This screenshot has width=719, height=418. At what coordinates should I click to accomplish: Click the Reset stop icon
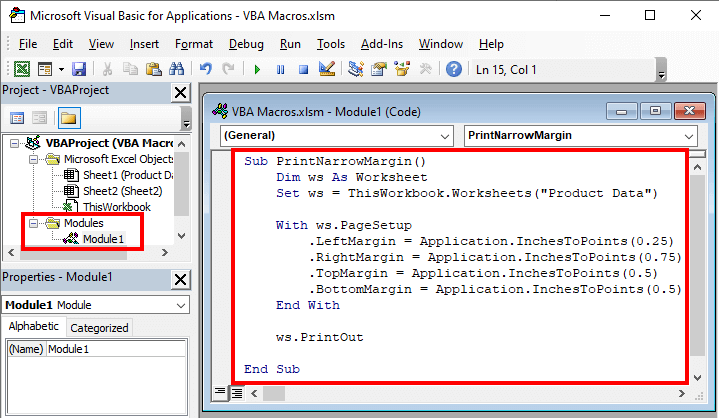tap(303, 70)
